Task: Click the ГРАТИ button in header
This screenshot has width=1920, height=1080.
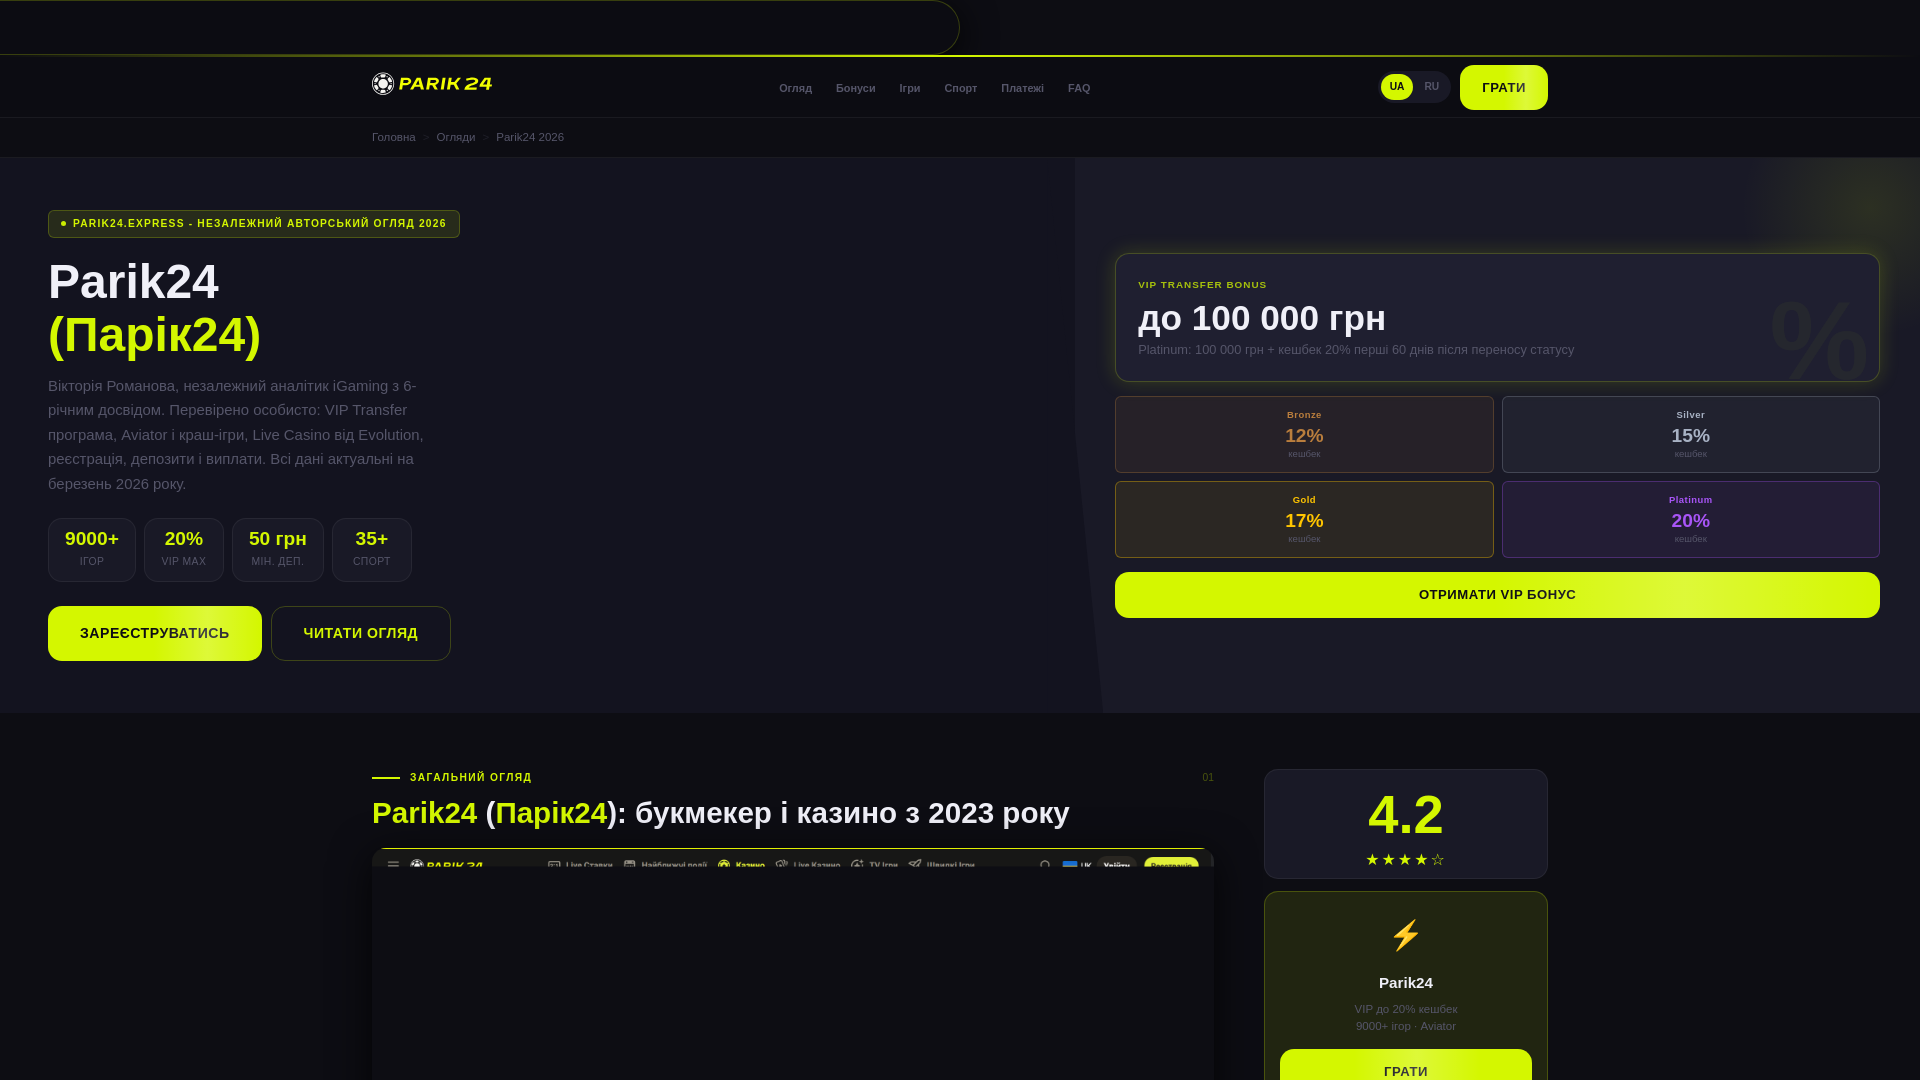Action: pos(1503,88)
